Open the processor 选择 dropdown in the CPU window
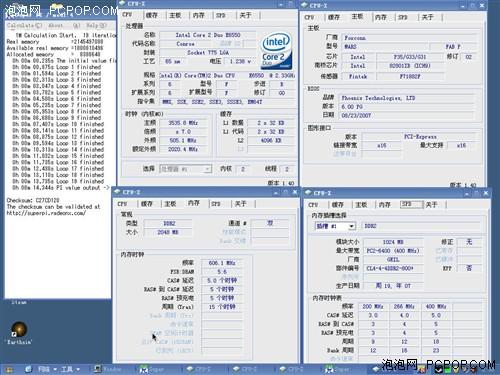Screen dimensions: 500x375 207,169
